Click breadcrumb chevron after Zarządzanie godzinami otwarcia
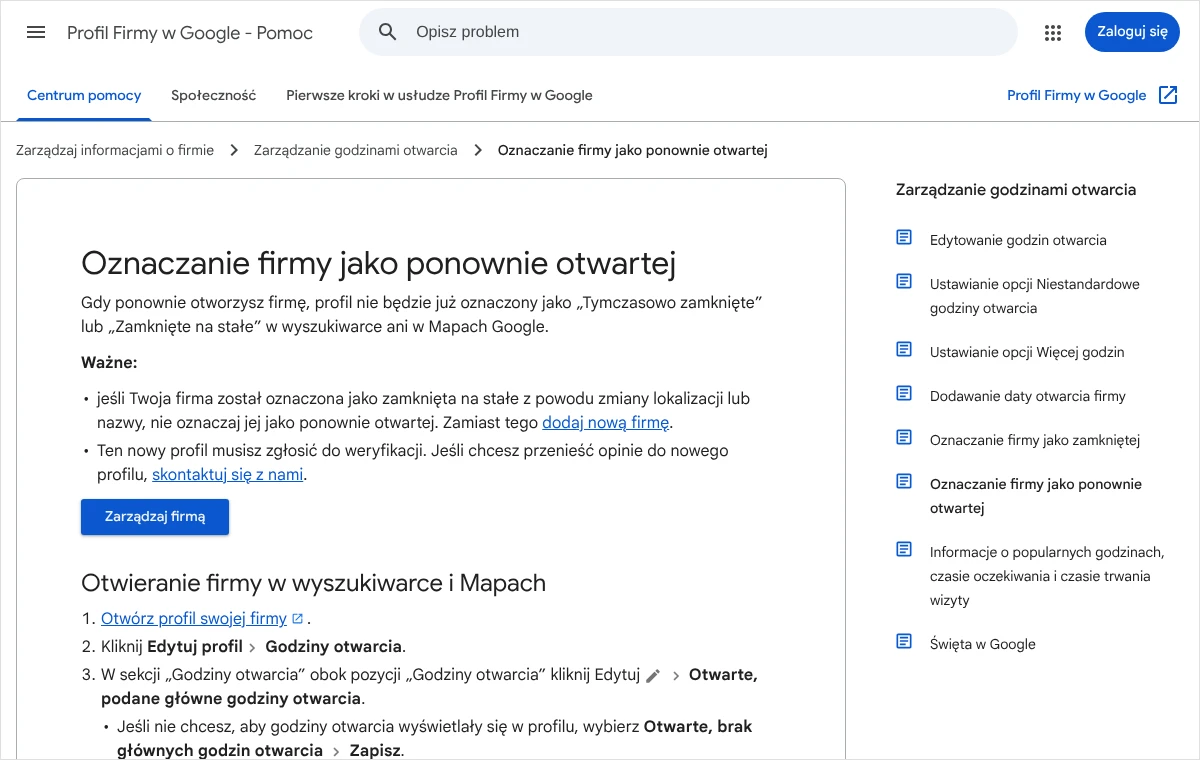Image resolution: width=1200 pixels, height=760 pixels. click(x=477, y=150)
